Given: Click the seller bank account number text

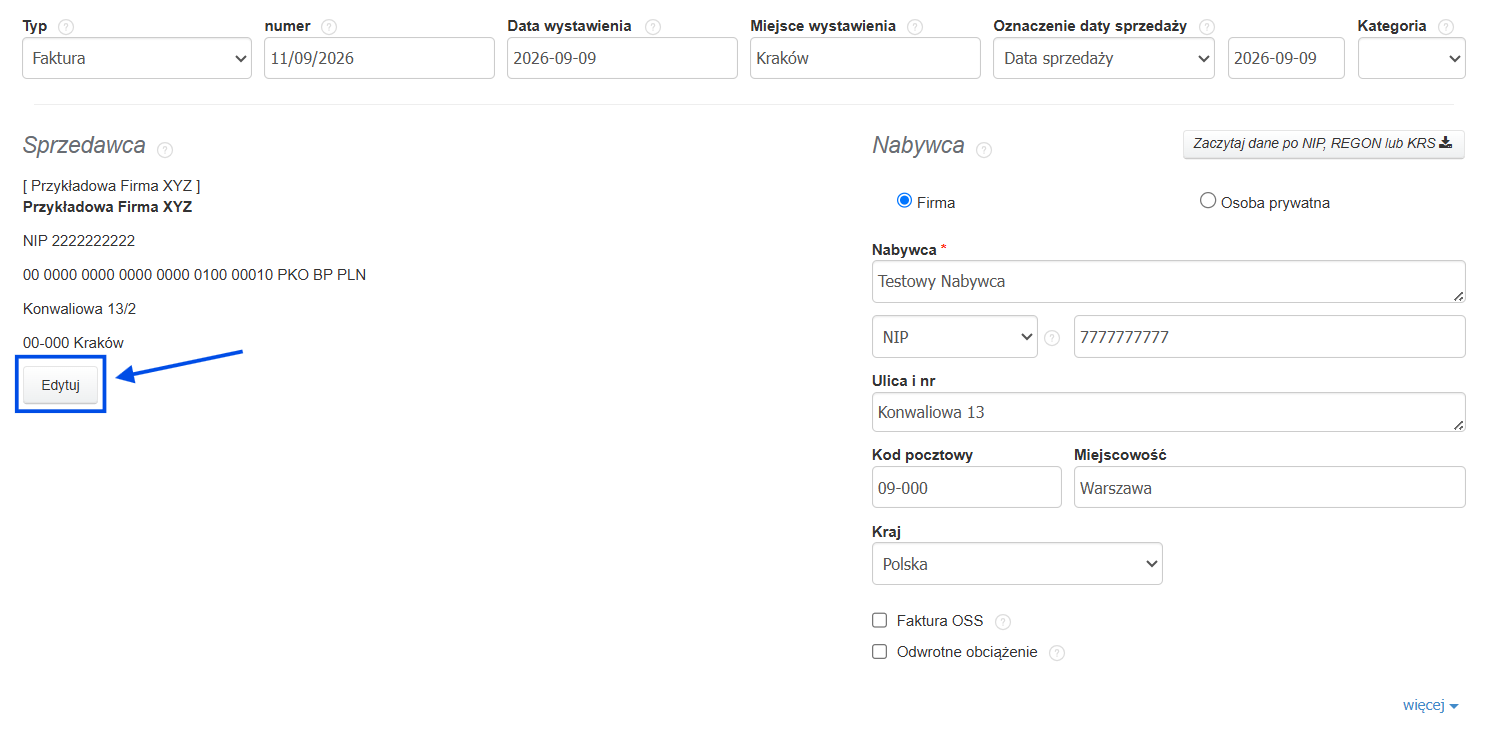Looking at the screenshot, I should [x=194, y=275].
